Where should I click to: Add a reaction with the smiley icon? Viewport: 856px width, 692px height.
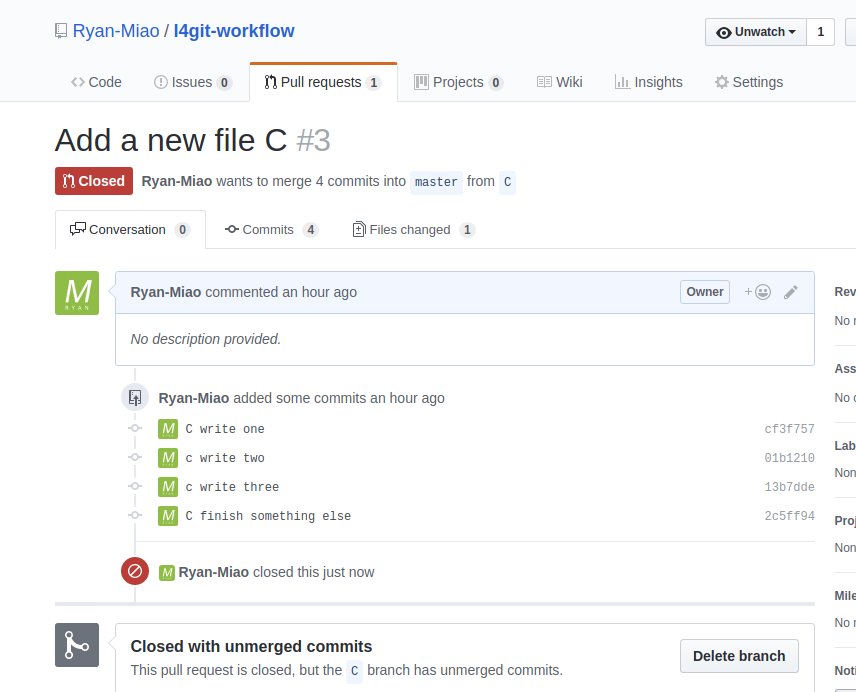click(758, 293)
